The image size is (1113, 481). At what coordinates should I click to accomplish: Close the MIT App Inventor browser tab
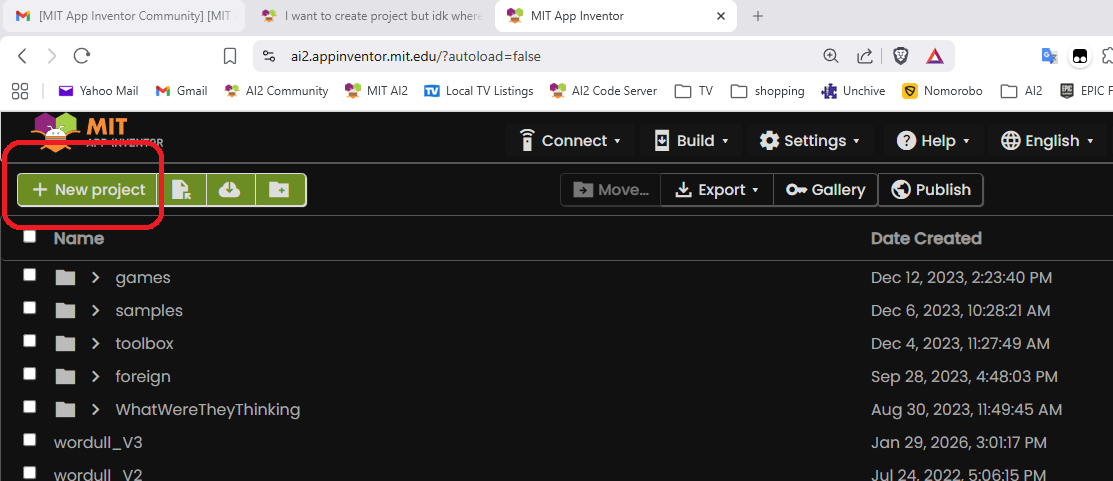721,16
